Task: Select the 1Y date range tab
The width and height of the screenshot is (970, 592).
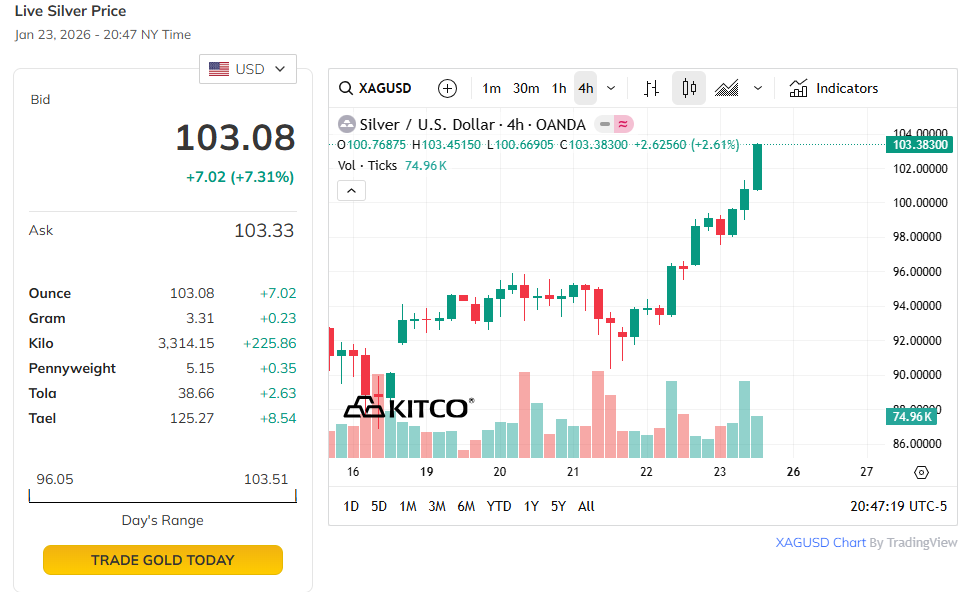Action: 531,506
